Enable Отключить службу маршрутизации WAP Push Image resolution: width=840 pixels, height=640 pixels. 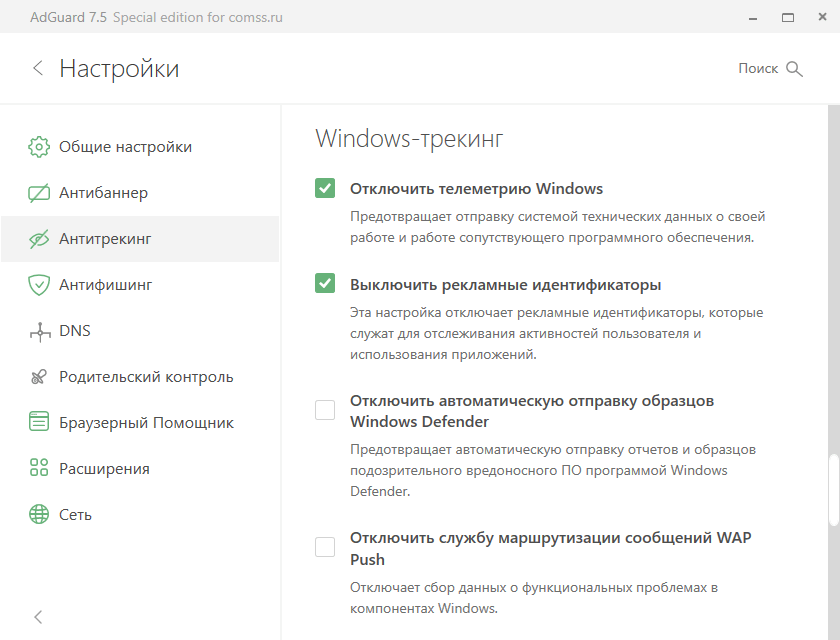point(325,547)
